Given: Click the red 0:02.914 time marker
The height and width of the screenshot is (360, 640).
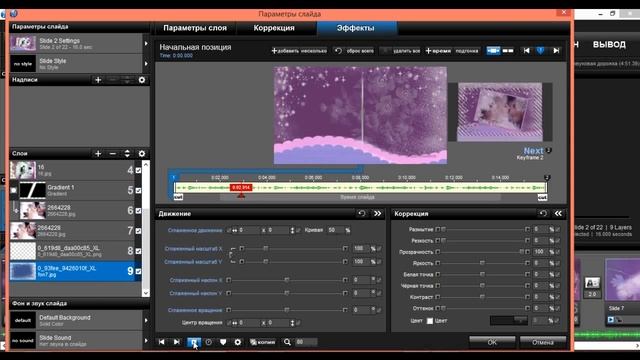Looking at the screenshot, I should [241, 187].
